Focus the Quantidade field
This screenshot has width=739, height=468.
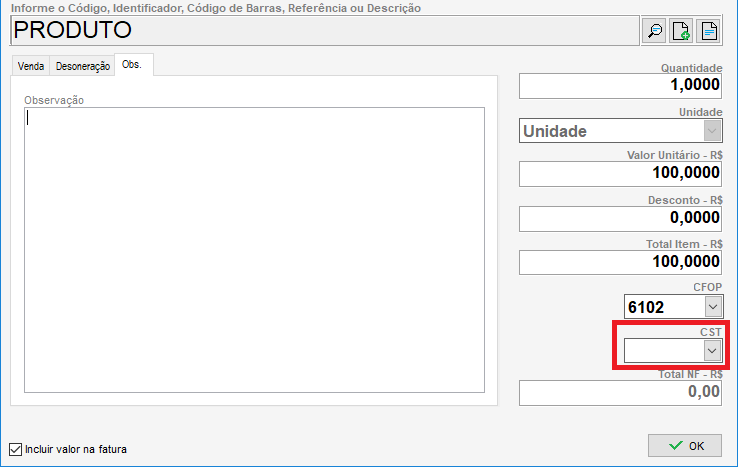pyautogui.click(x=620, y=87)
